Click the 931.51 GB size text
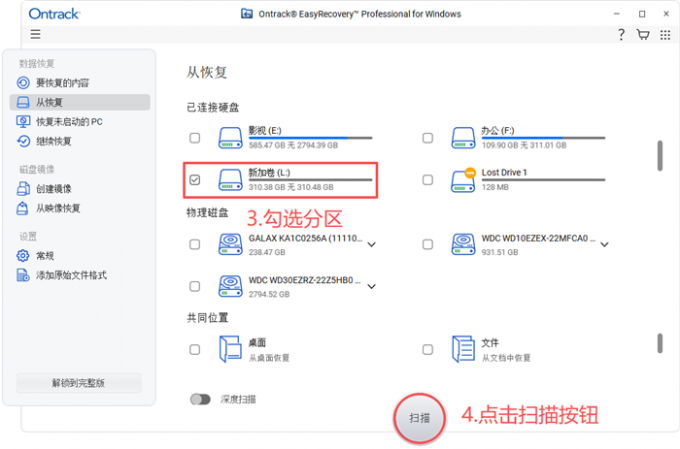Image resolution: width=680 pixels, height=449 pixels. [x=500, y=252]
